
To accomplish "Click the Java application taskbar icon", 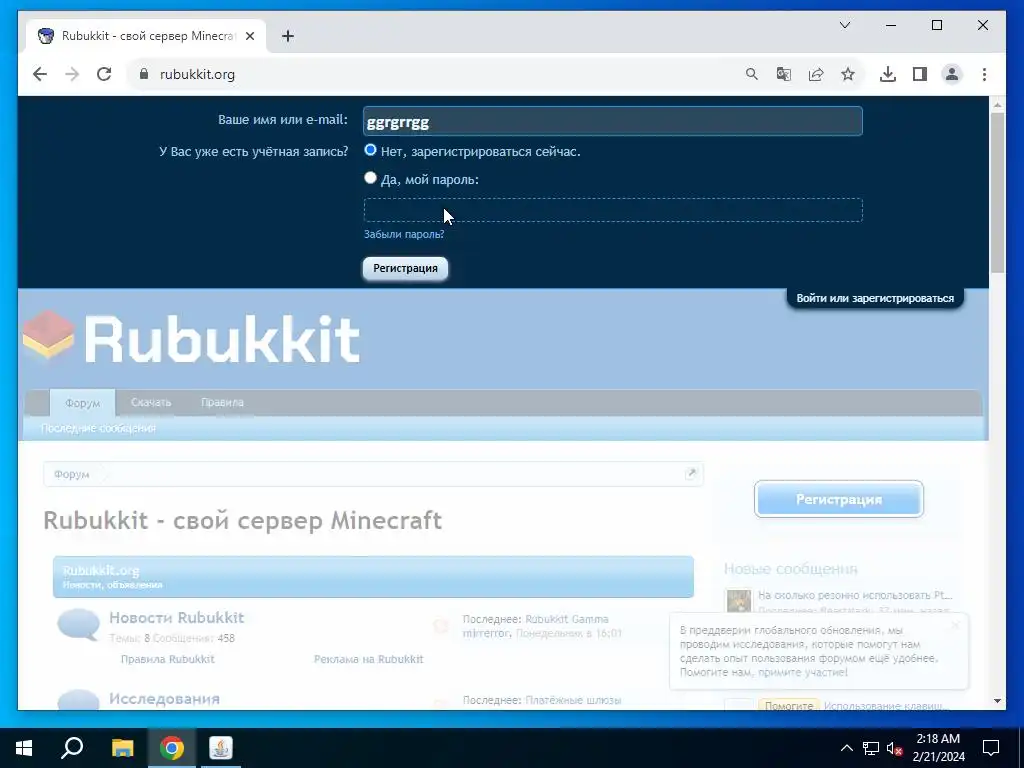I will (221, 748).
